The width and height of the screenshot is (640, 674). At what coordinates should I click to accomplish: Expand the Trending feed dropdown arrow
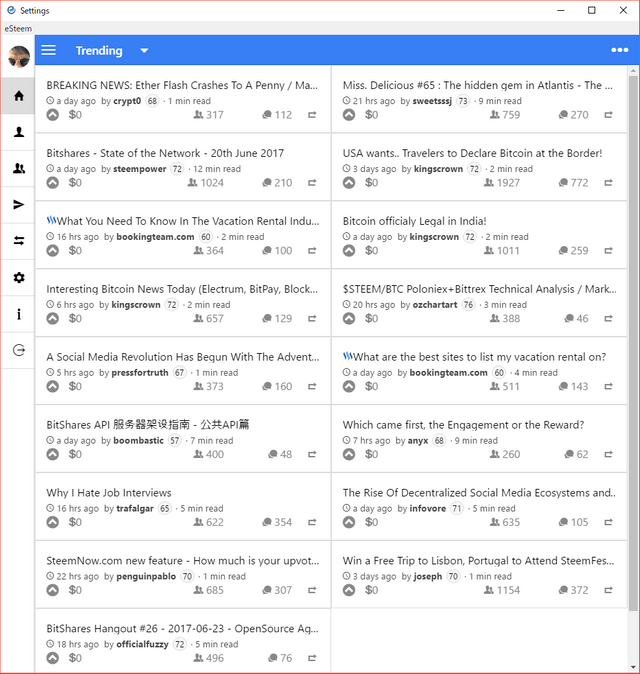(x=144, y=51)
